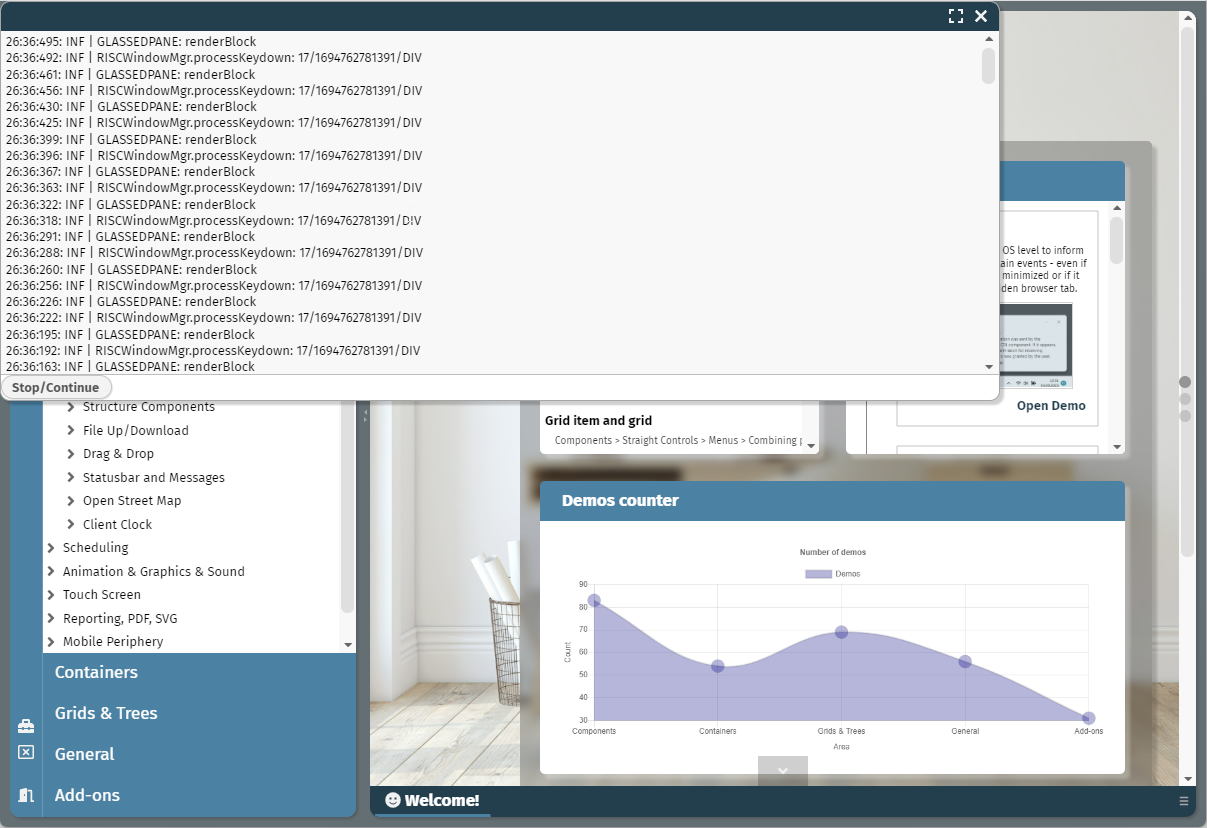Click the boxed X icon in left sidebar
1207x828 pixels.
26,752
